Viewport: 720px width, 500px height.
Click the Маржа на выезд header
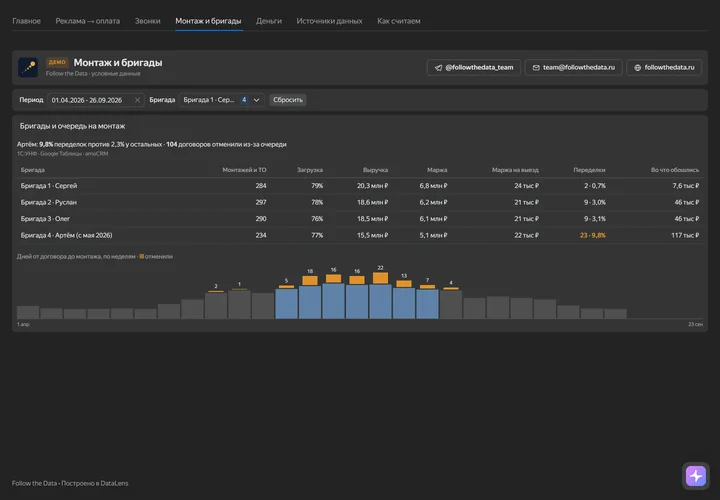pos(515,170)
